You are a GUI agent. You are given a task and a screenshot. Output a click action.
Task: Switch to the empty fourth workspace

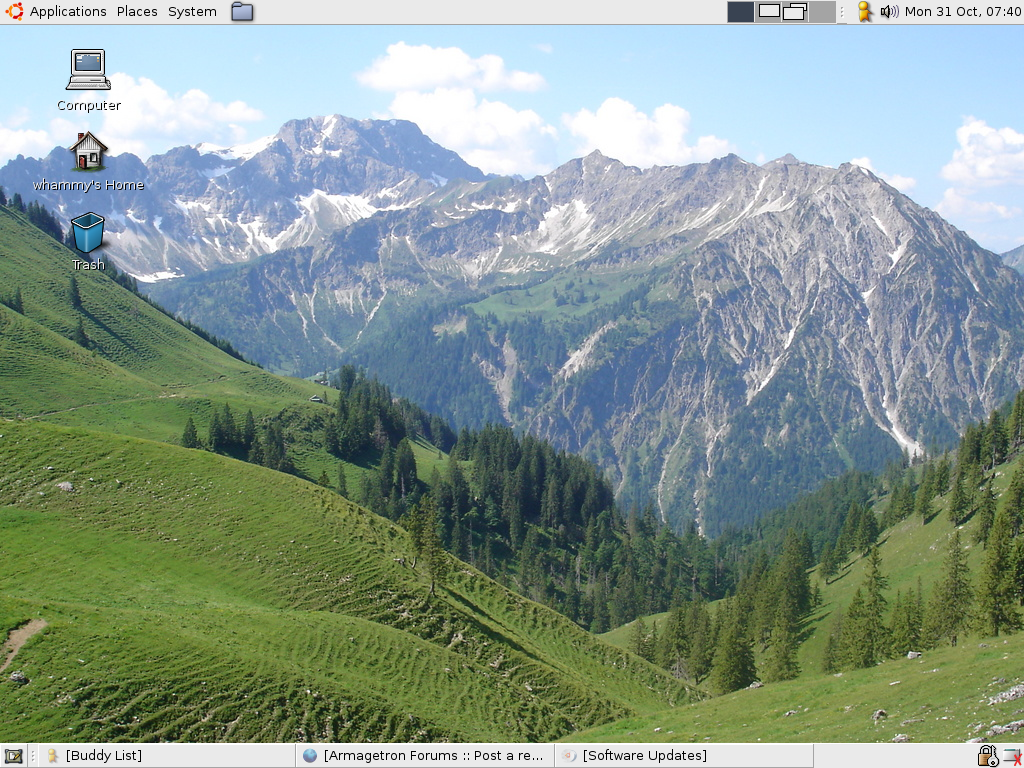[x=822, y=12]
